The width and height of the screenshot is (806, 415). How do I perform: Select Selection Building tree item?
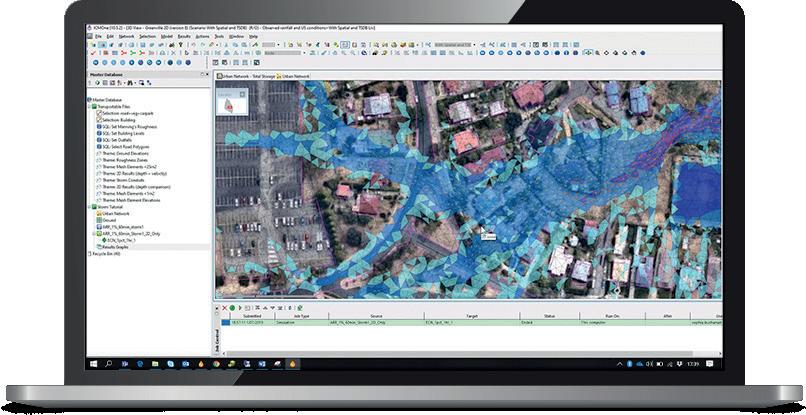(x=115, y=120)
